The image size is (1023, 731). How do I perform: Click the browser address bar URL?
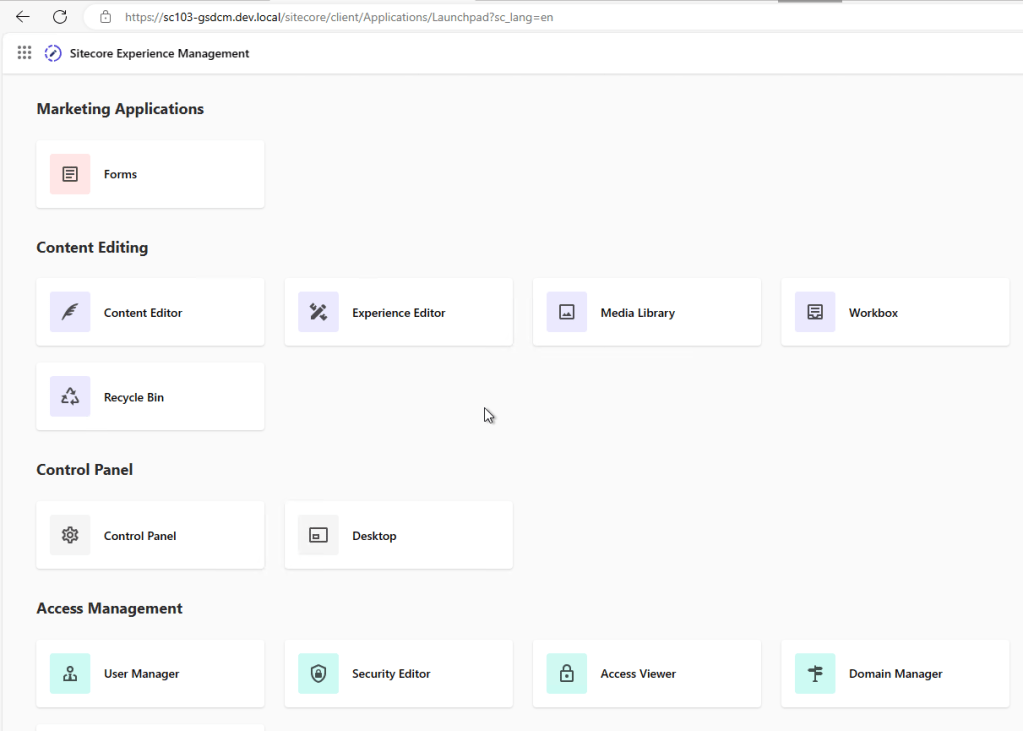340,17
